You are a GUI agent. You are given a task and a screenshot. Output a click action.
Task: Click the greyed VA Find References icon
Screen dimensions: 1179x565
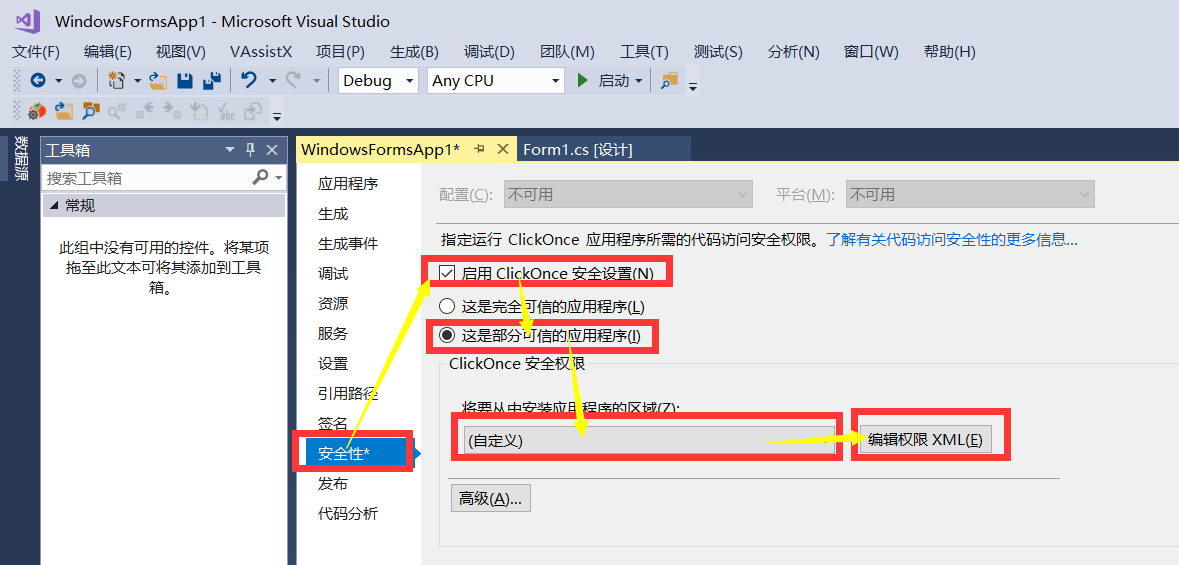pos(117,112)
